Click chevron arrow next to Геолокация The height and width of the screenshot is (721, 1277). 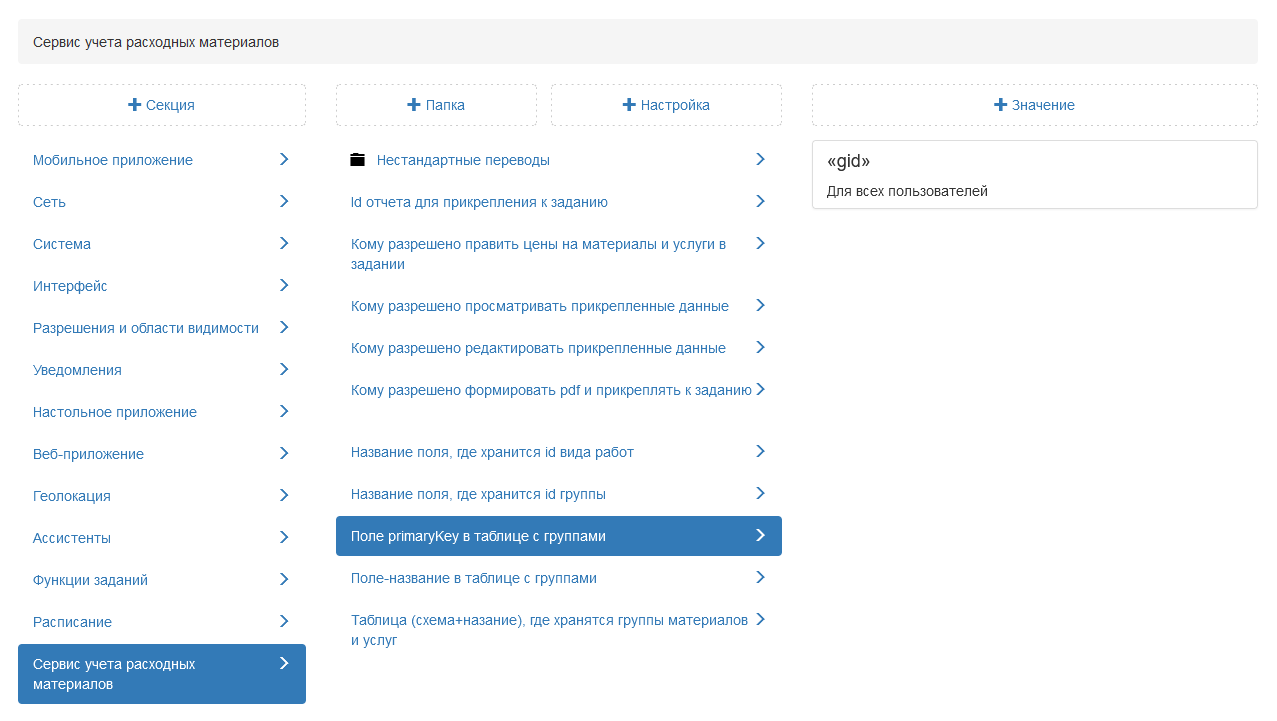coord(284,495)
